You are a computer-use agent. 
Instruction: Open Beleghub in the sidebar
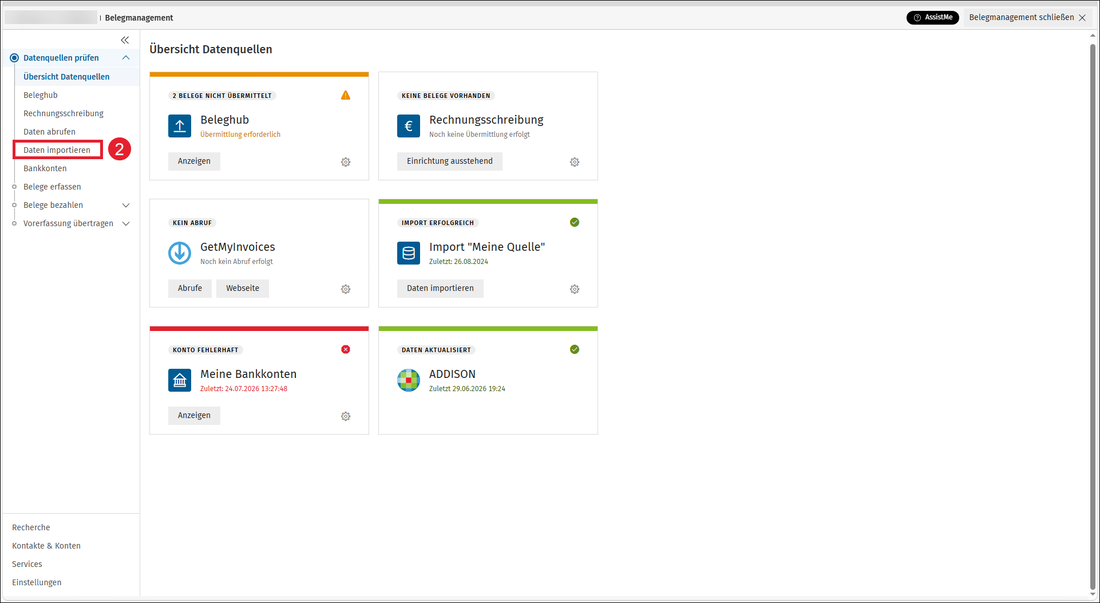click(x=41, y=95)
